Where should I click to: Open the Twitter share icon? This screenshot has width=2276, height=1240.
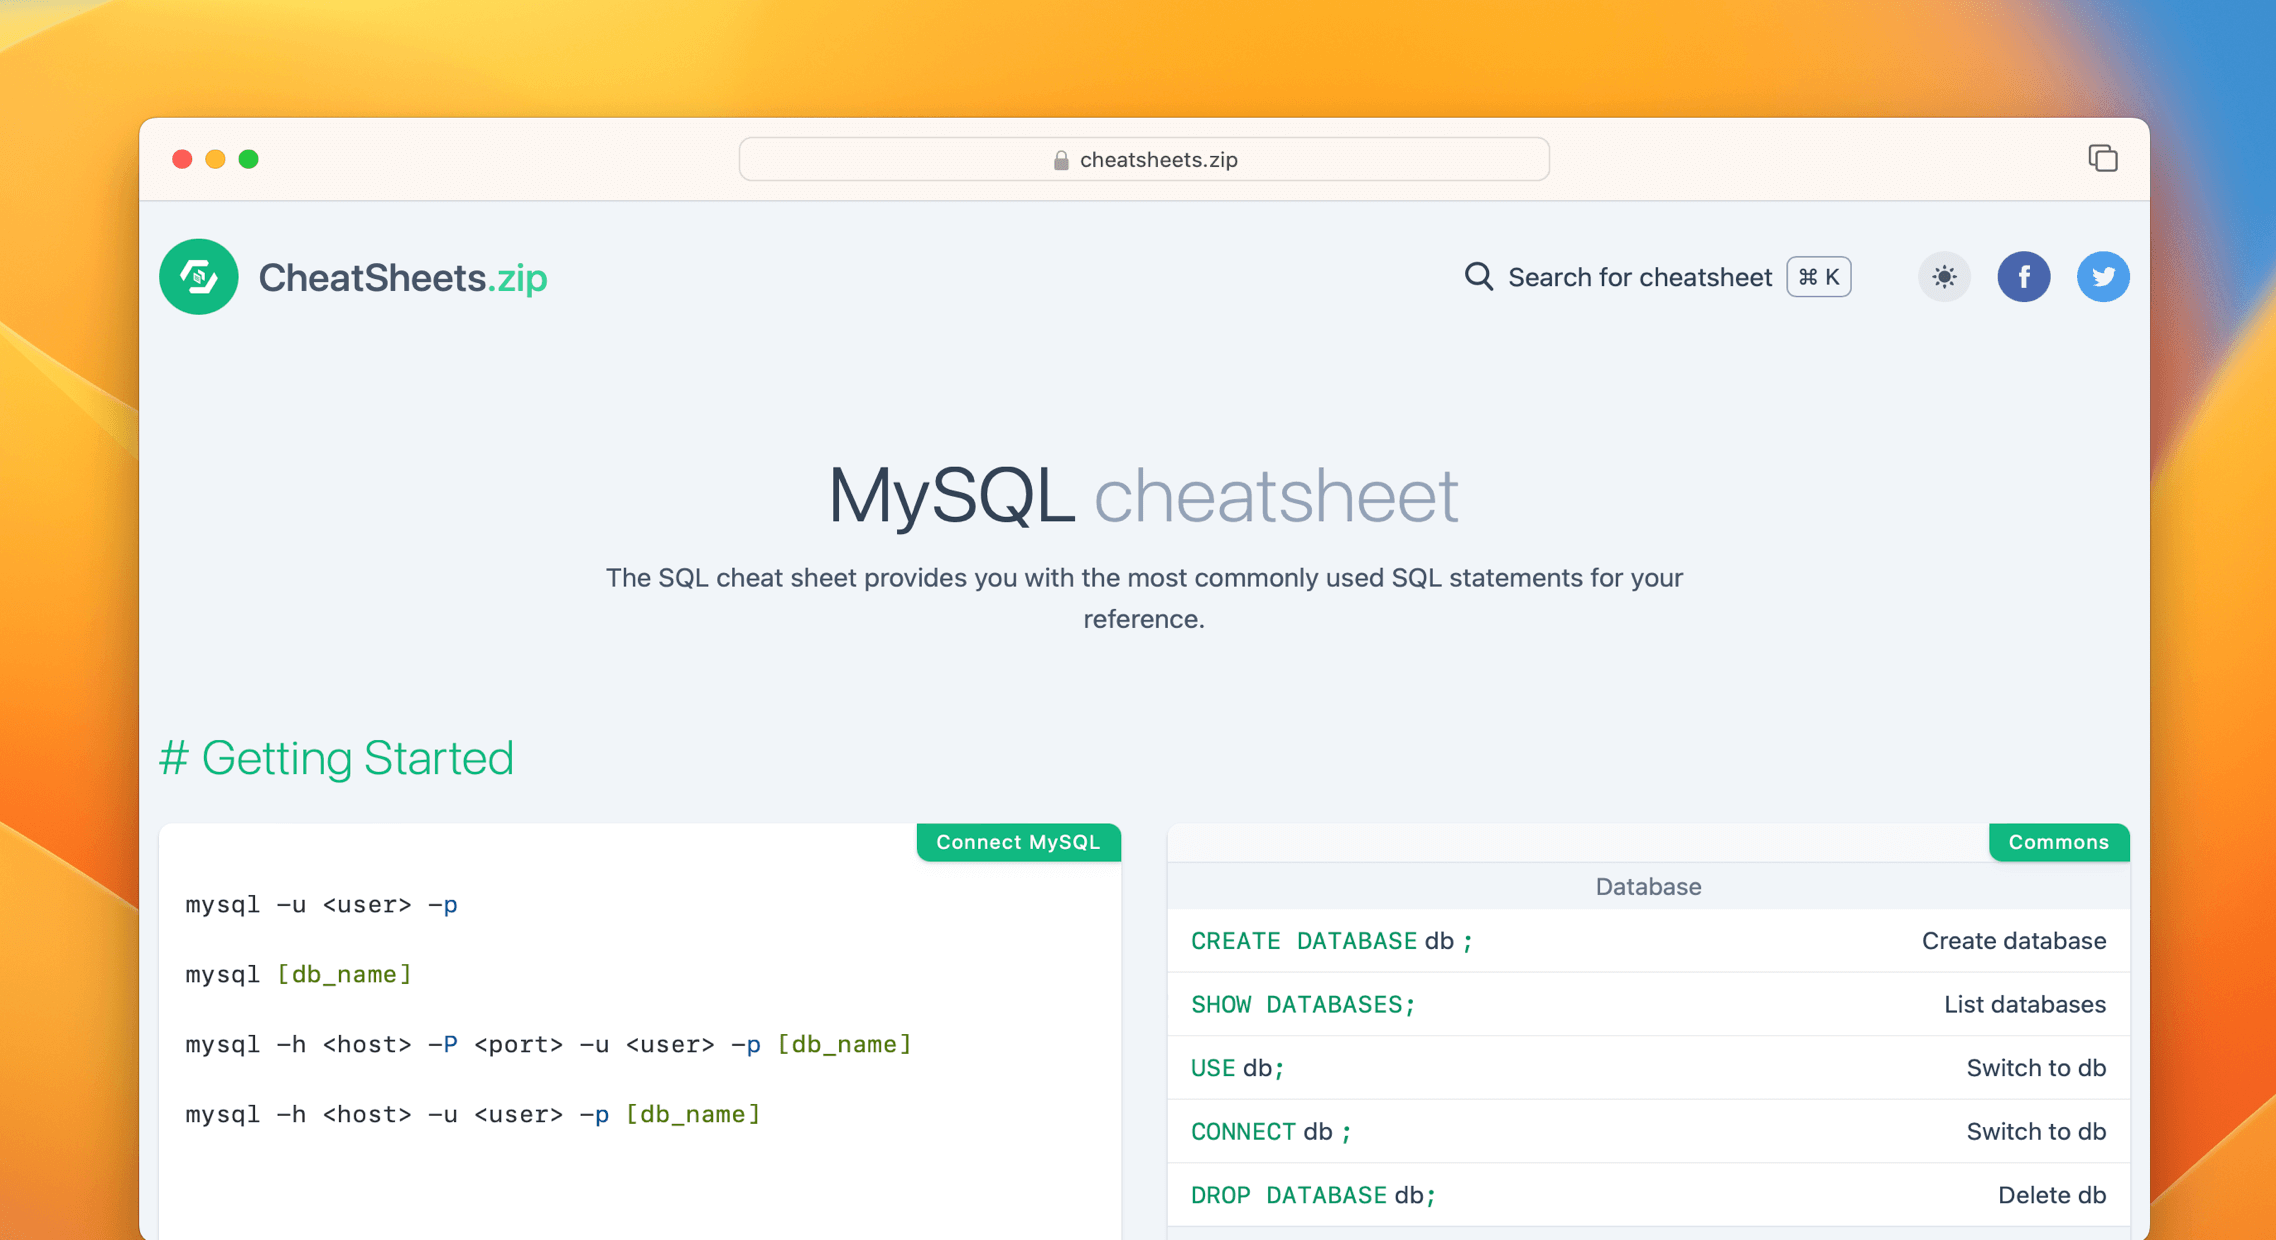point(2102,277)
